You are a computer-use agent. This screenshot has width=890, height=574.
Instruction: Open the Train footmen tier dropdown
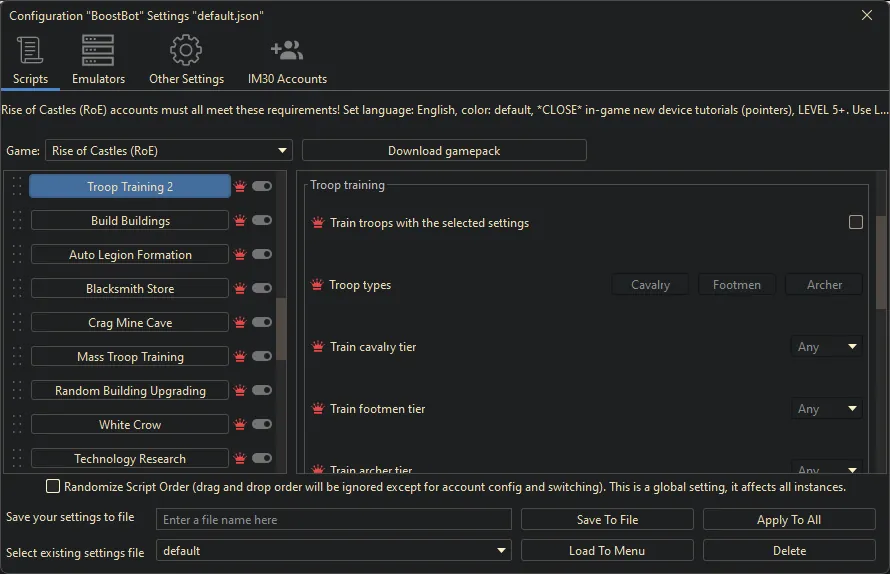[x=826, y=408]
